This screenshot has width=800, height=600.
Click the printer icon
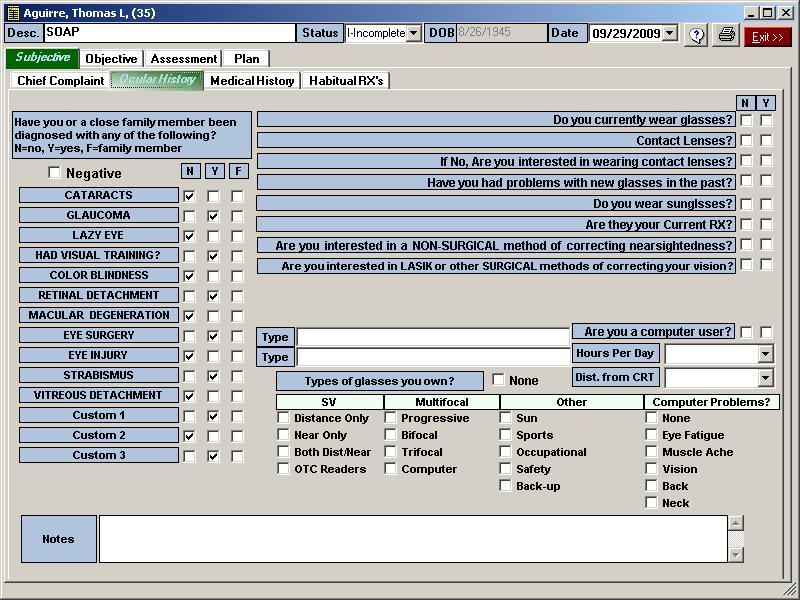click(726, 35)
